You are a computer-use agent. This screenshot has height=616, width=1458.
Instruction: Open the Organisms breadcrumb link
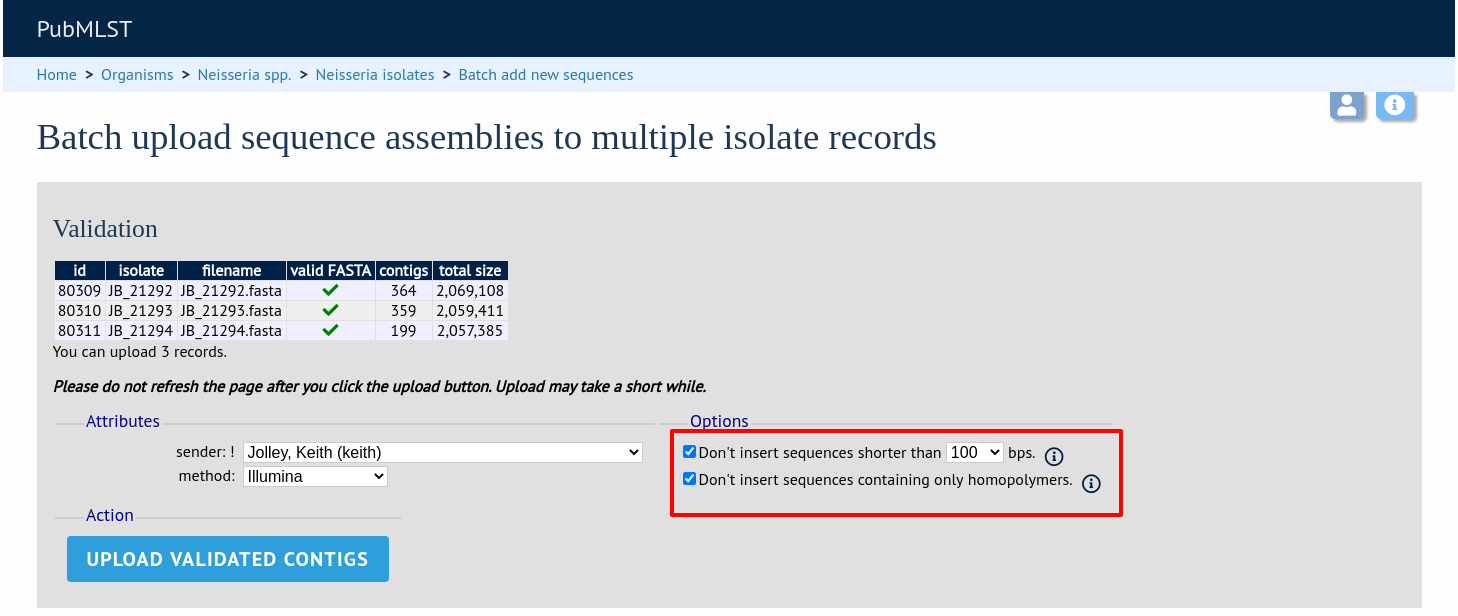(137, 75)
